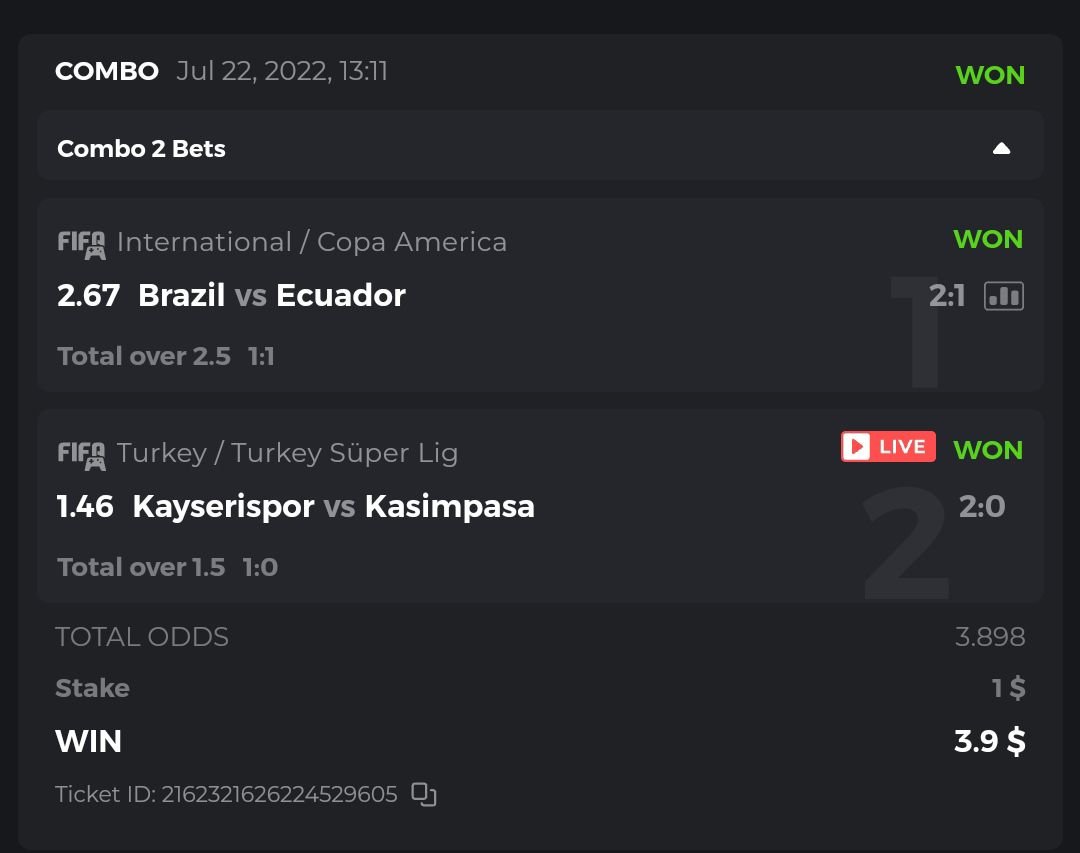Select International / Copa America league label
1080x853 pixels.
pos(311,242)
